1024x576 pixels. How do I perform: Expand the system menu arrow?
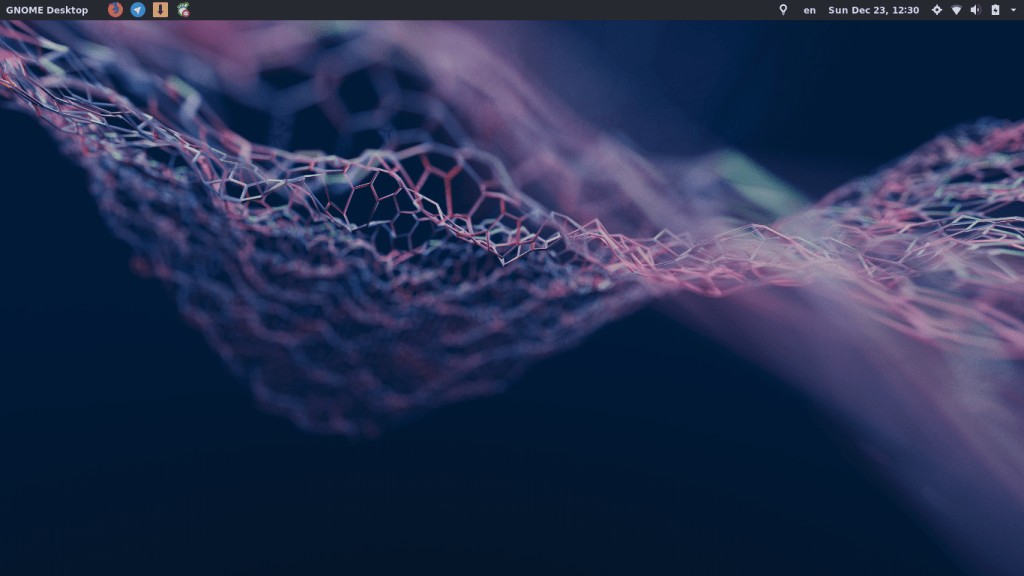(x=1013, y=10)
